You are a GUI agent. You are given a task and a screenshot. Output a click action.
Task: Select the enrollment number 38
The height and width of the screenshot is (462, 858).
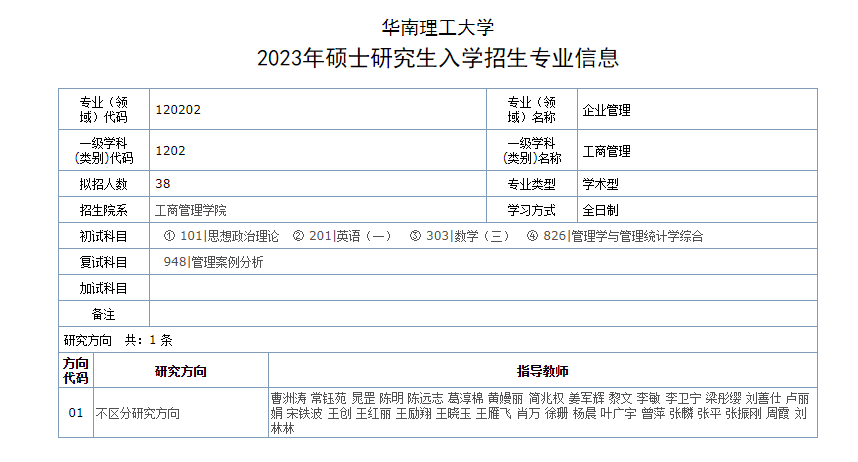163,183
